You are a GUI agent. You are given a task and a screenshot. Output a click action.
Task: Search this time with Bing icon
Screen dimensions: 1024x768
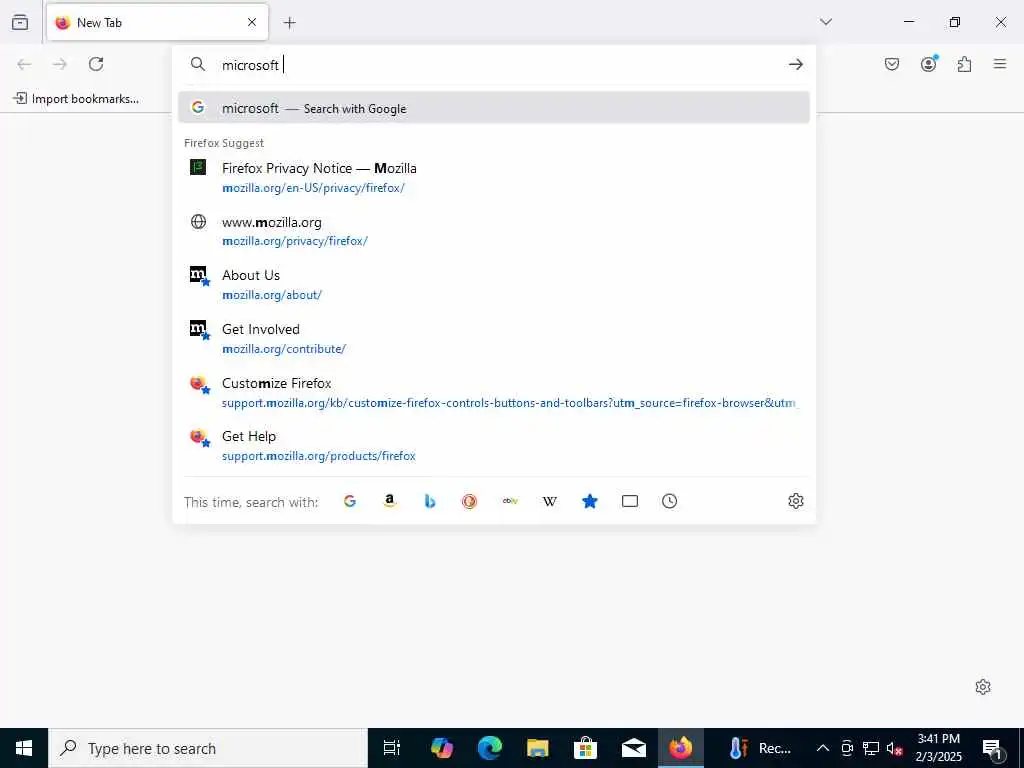430,501
